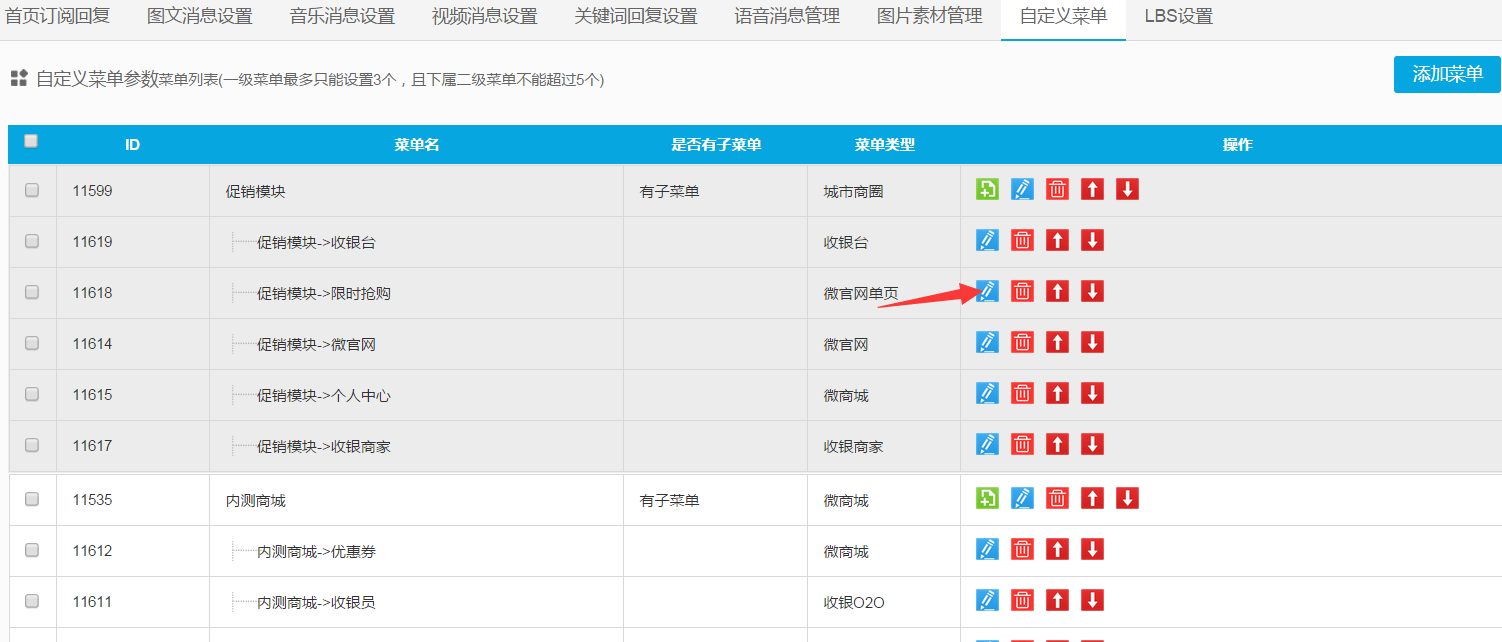
Task: Check the box for row 11615
Action: coord(32,394)
